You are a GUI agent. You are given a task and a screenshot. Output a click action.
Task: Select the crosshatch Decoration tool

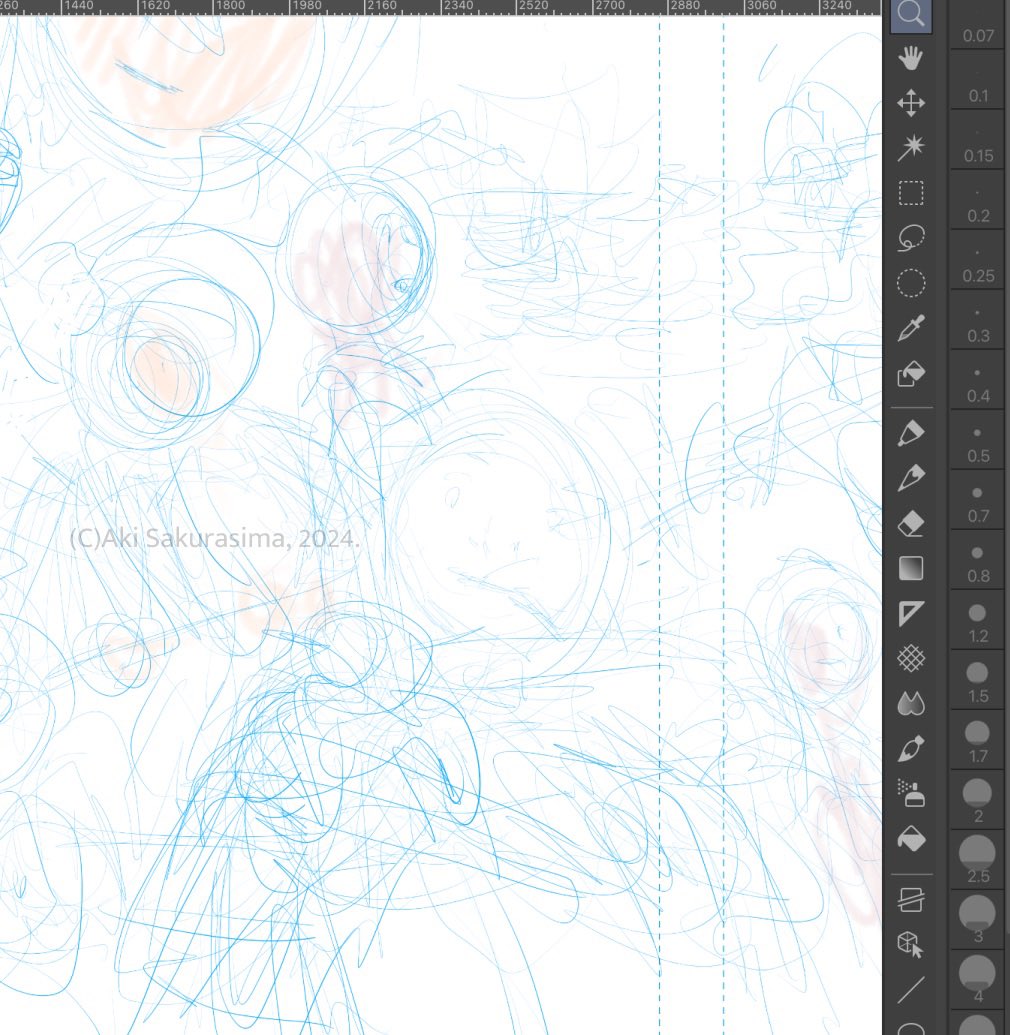pos(911,659)
